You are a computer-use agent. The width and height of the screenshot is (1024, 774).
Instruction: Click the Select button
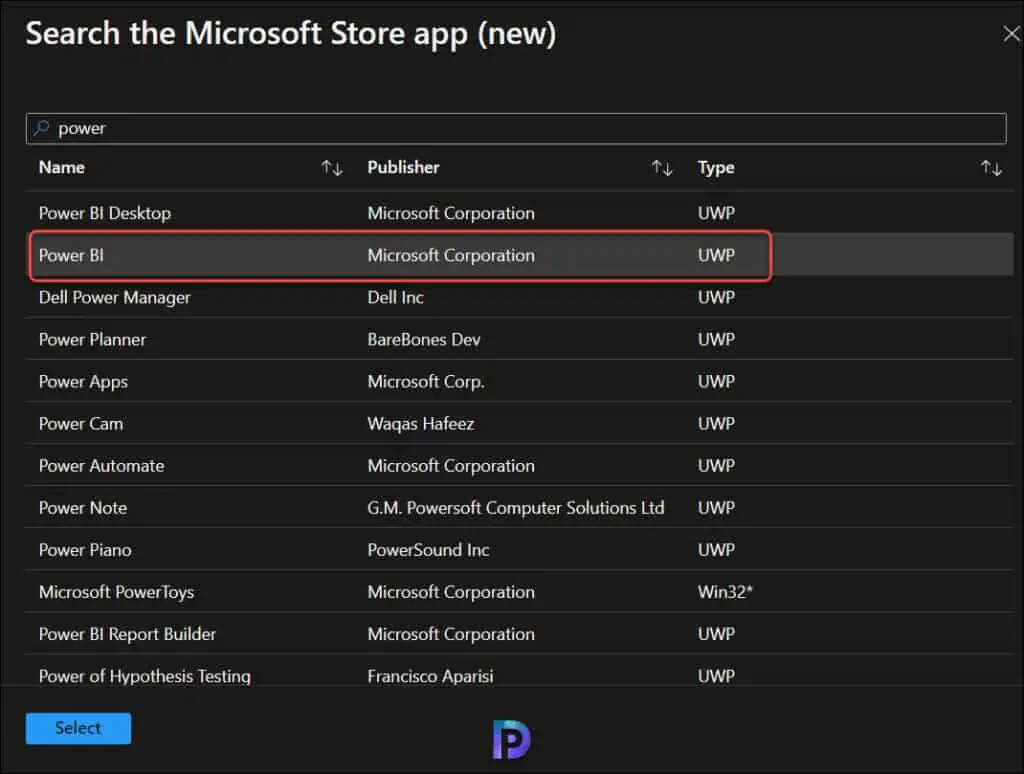78,728
